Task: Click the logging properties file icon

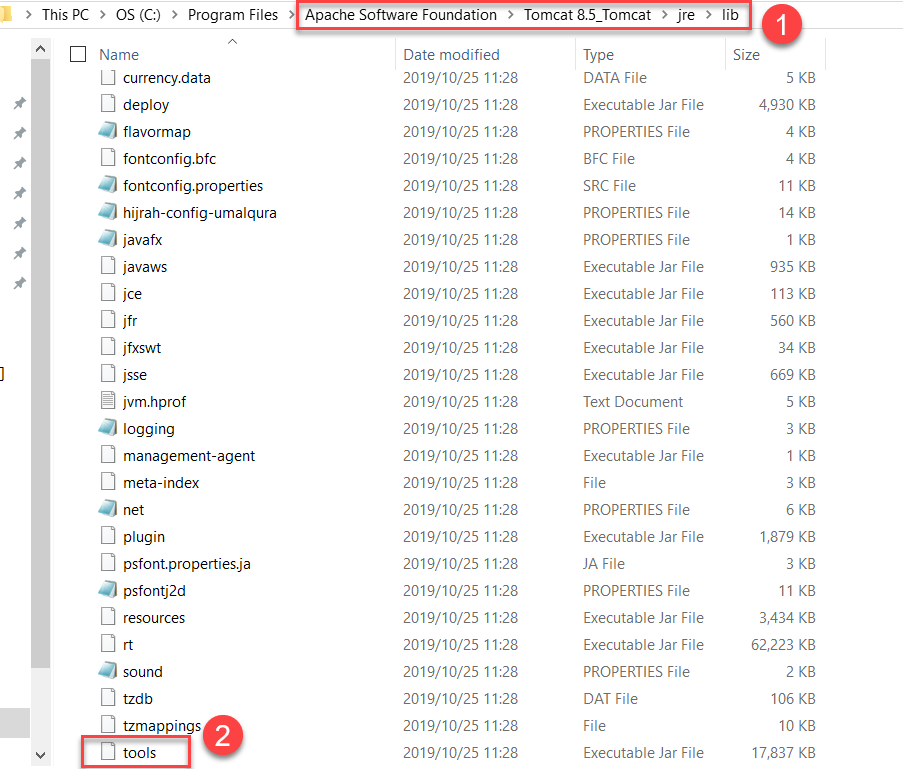Action: tap(108, 428)
